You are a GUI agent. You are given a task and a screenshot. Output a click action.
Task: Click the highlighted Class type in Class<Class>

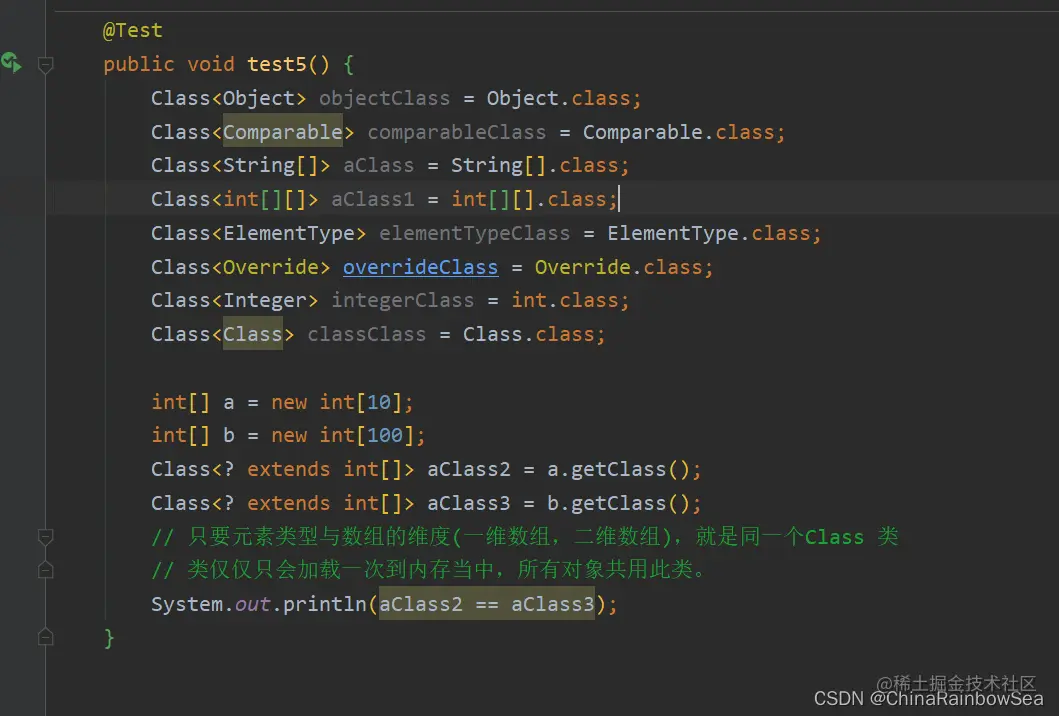pos(253,334)
